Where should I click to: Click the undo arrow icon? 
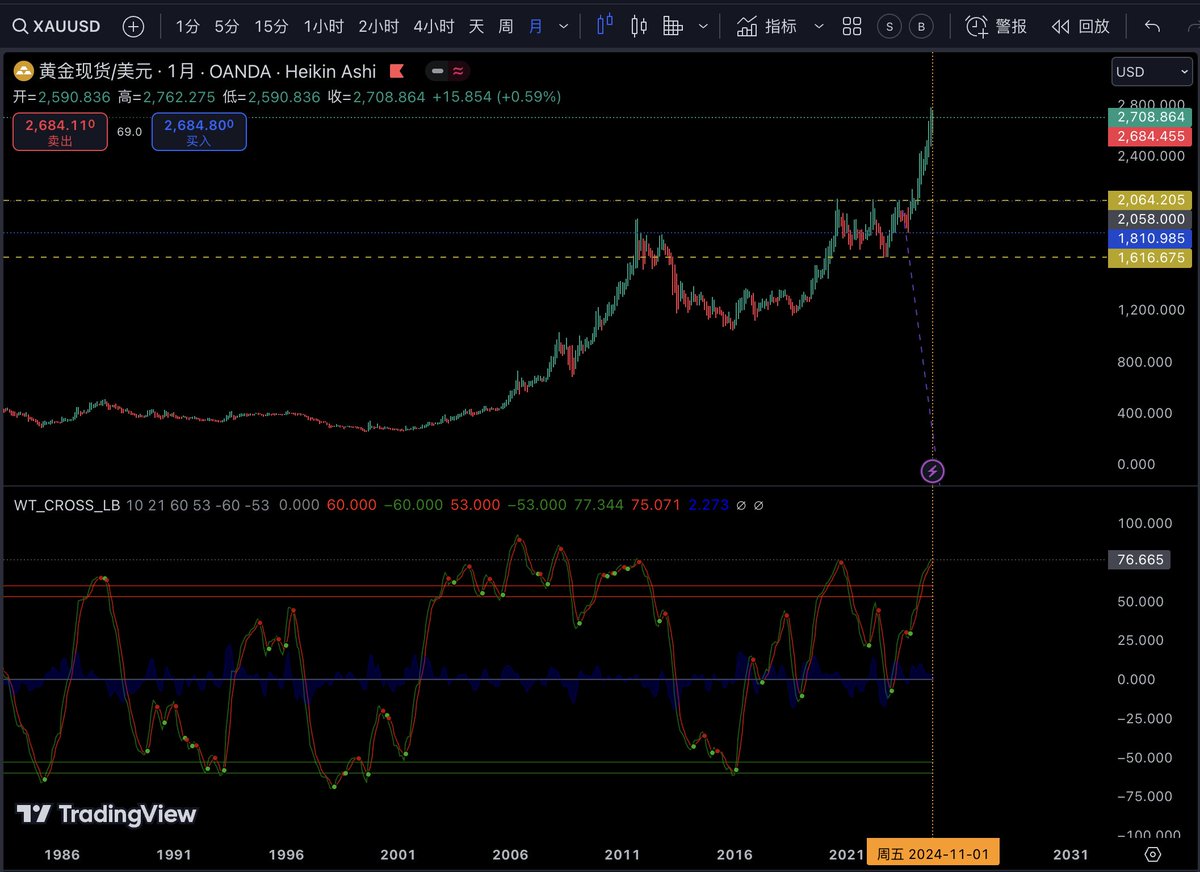point(1152,27)
